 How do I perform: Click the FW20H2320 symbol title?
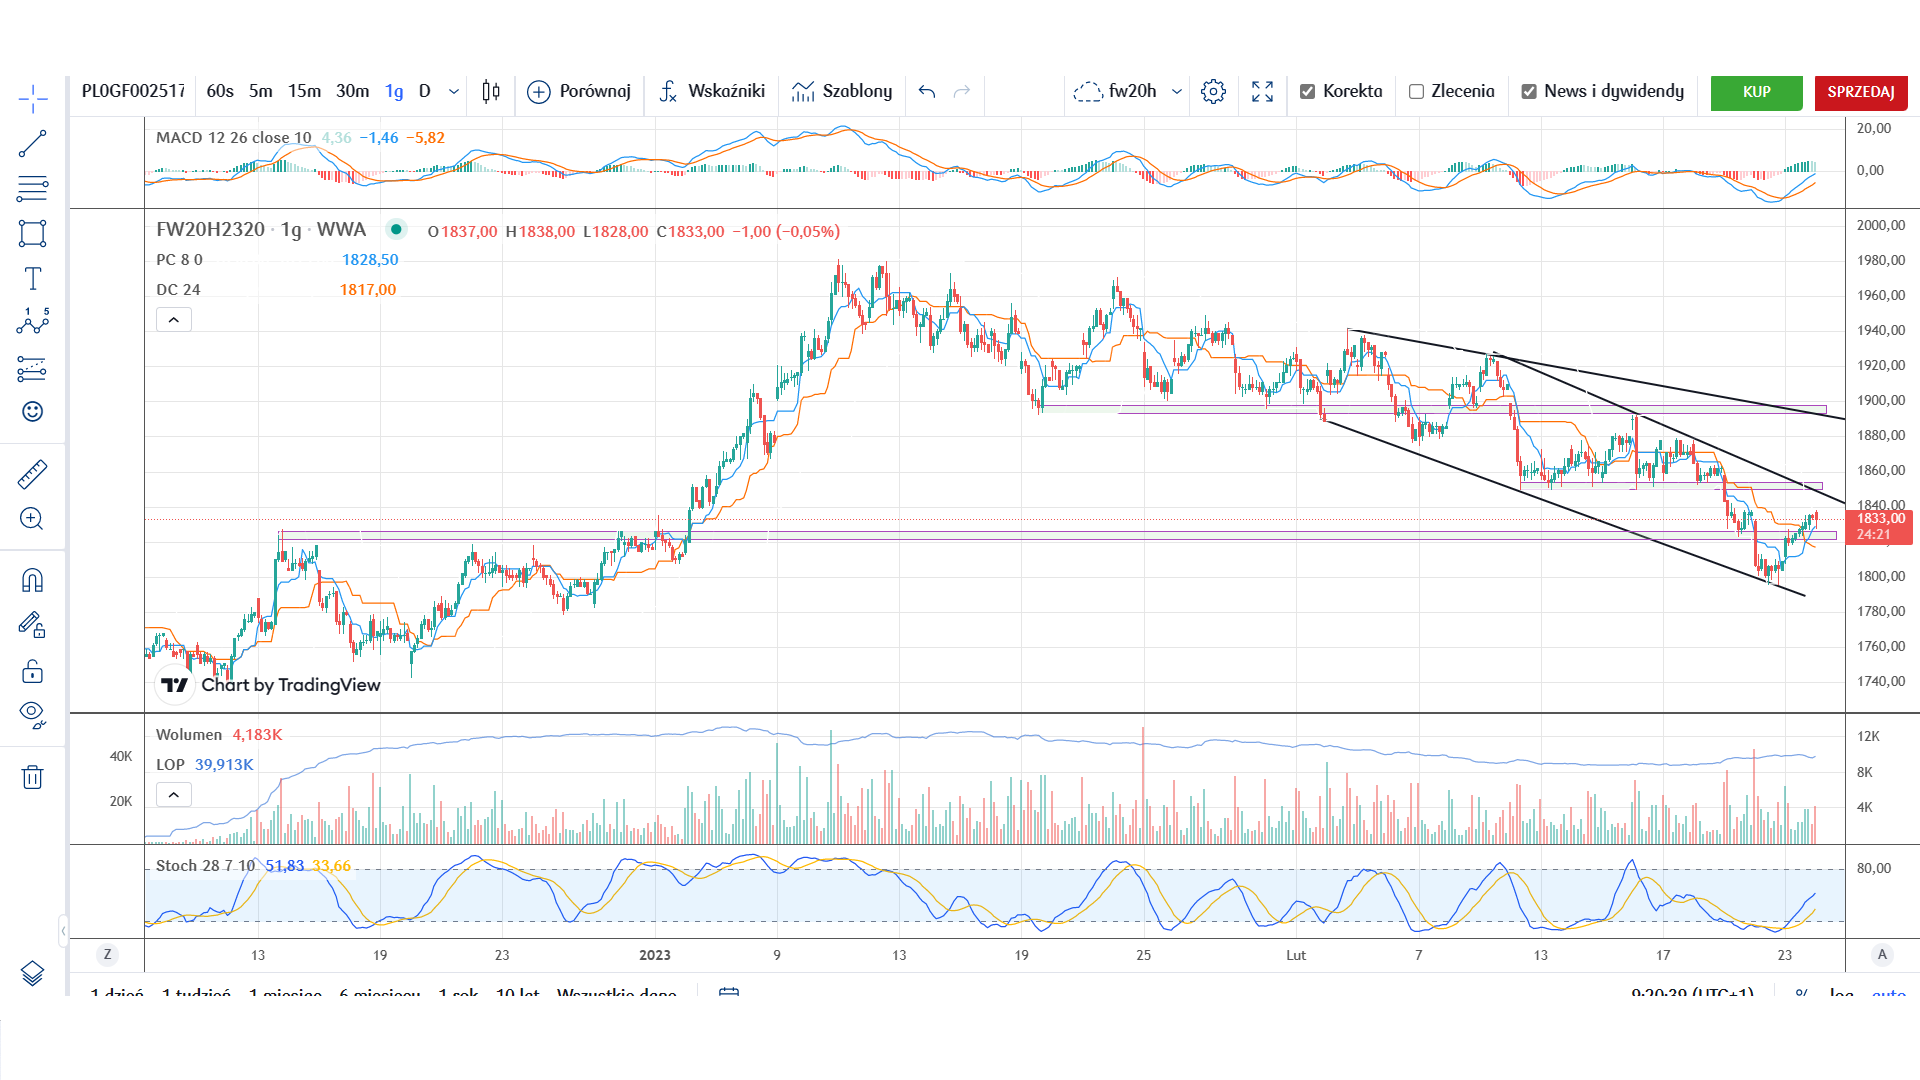coord(210,230)
